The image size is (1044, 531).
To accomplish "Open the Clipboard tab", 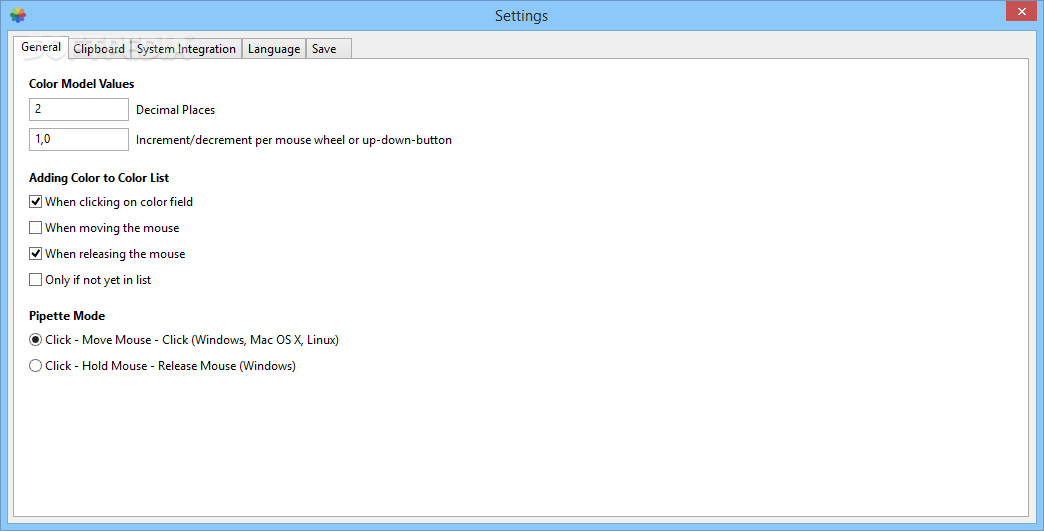I will click(99, 49).
